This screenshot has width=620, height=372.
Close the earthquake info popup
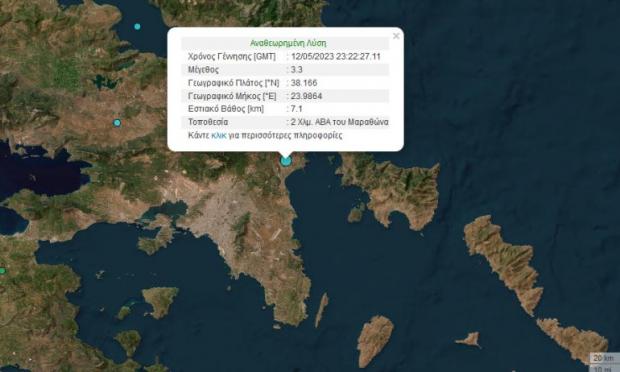point(396,36)
